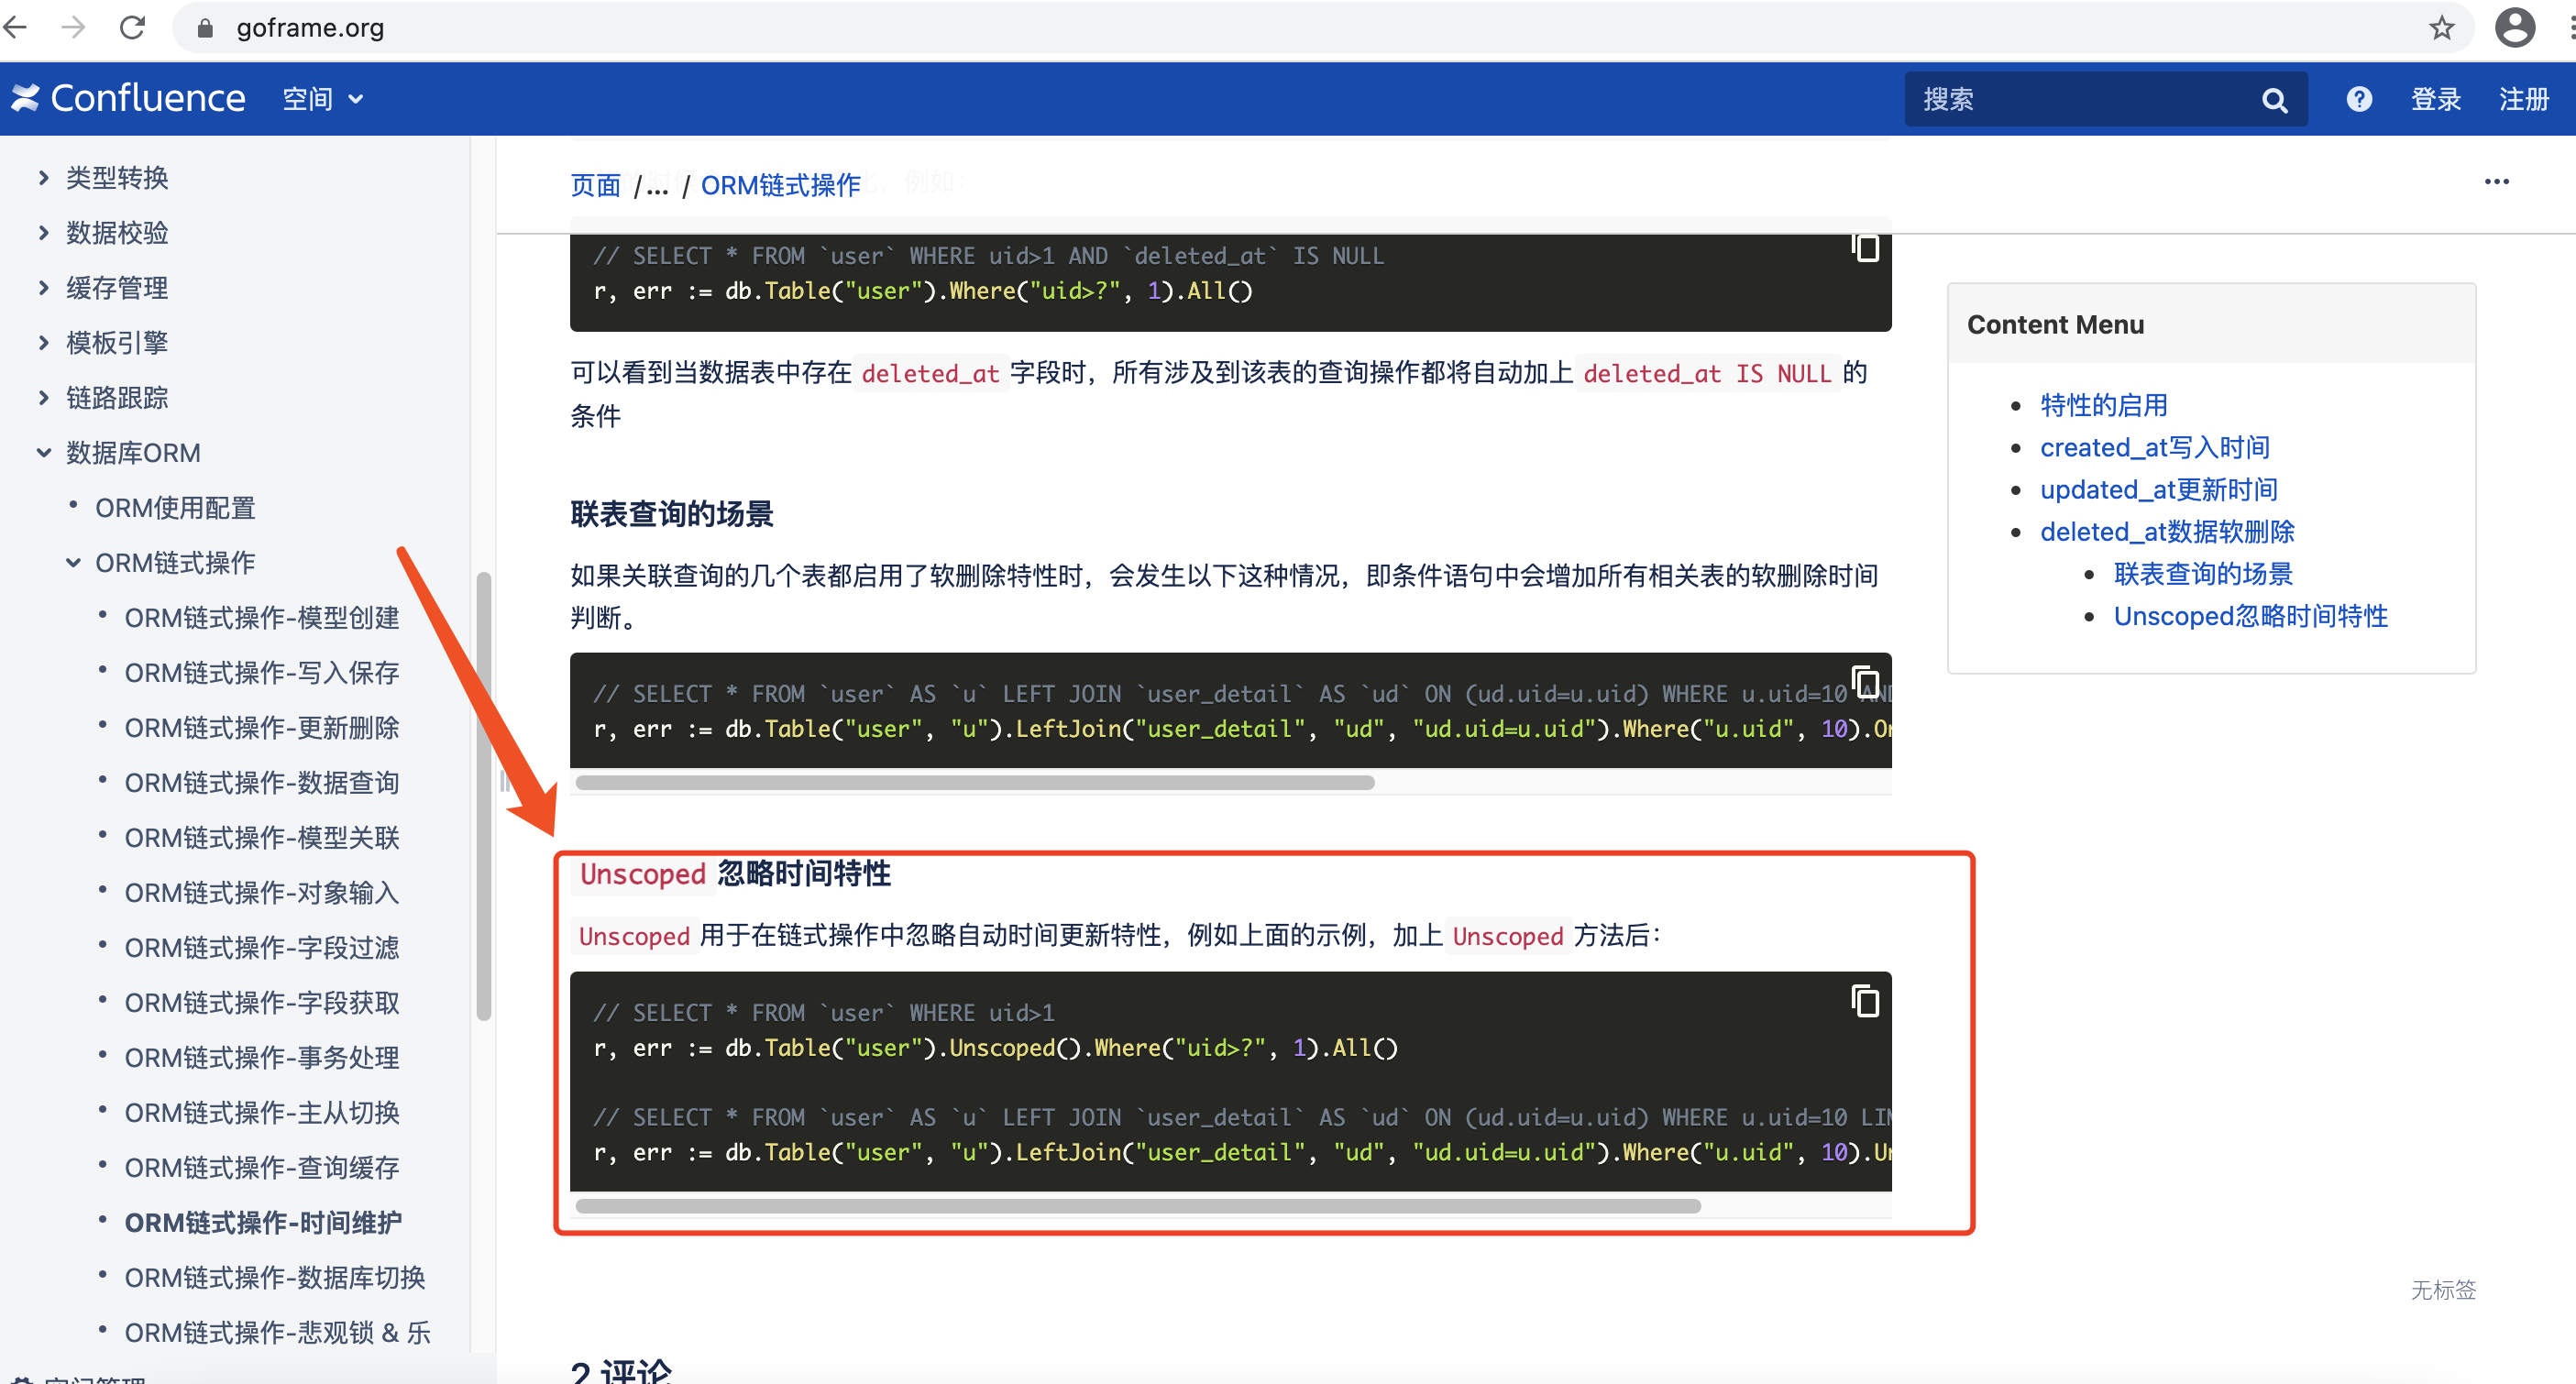The height and width of the screenshot is (1384, 2576).
Task: Click 登录 in the top bar
Action: (2436, 98)
